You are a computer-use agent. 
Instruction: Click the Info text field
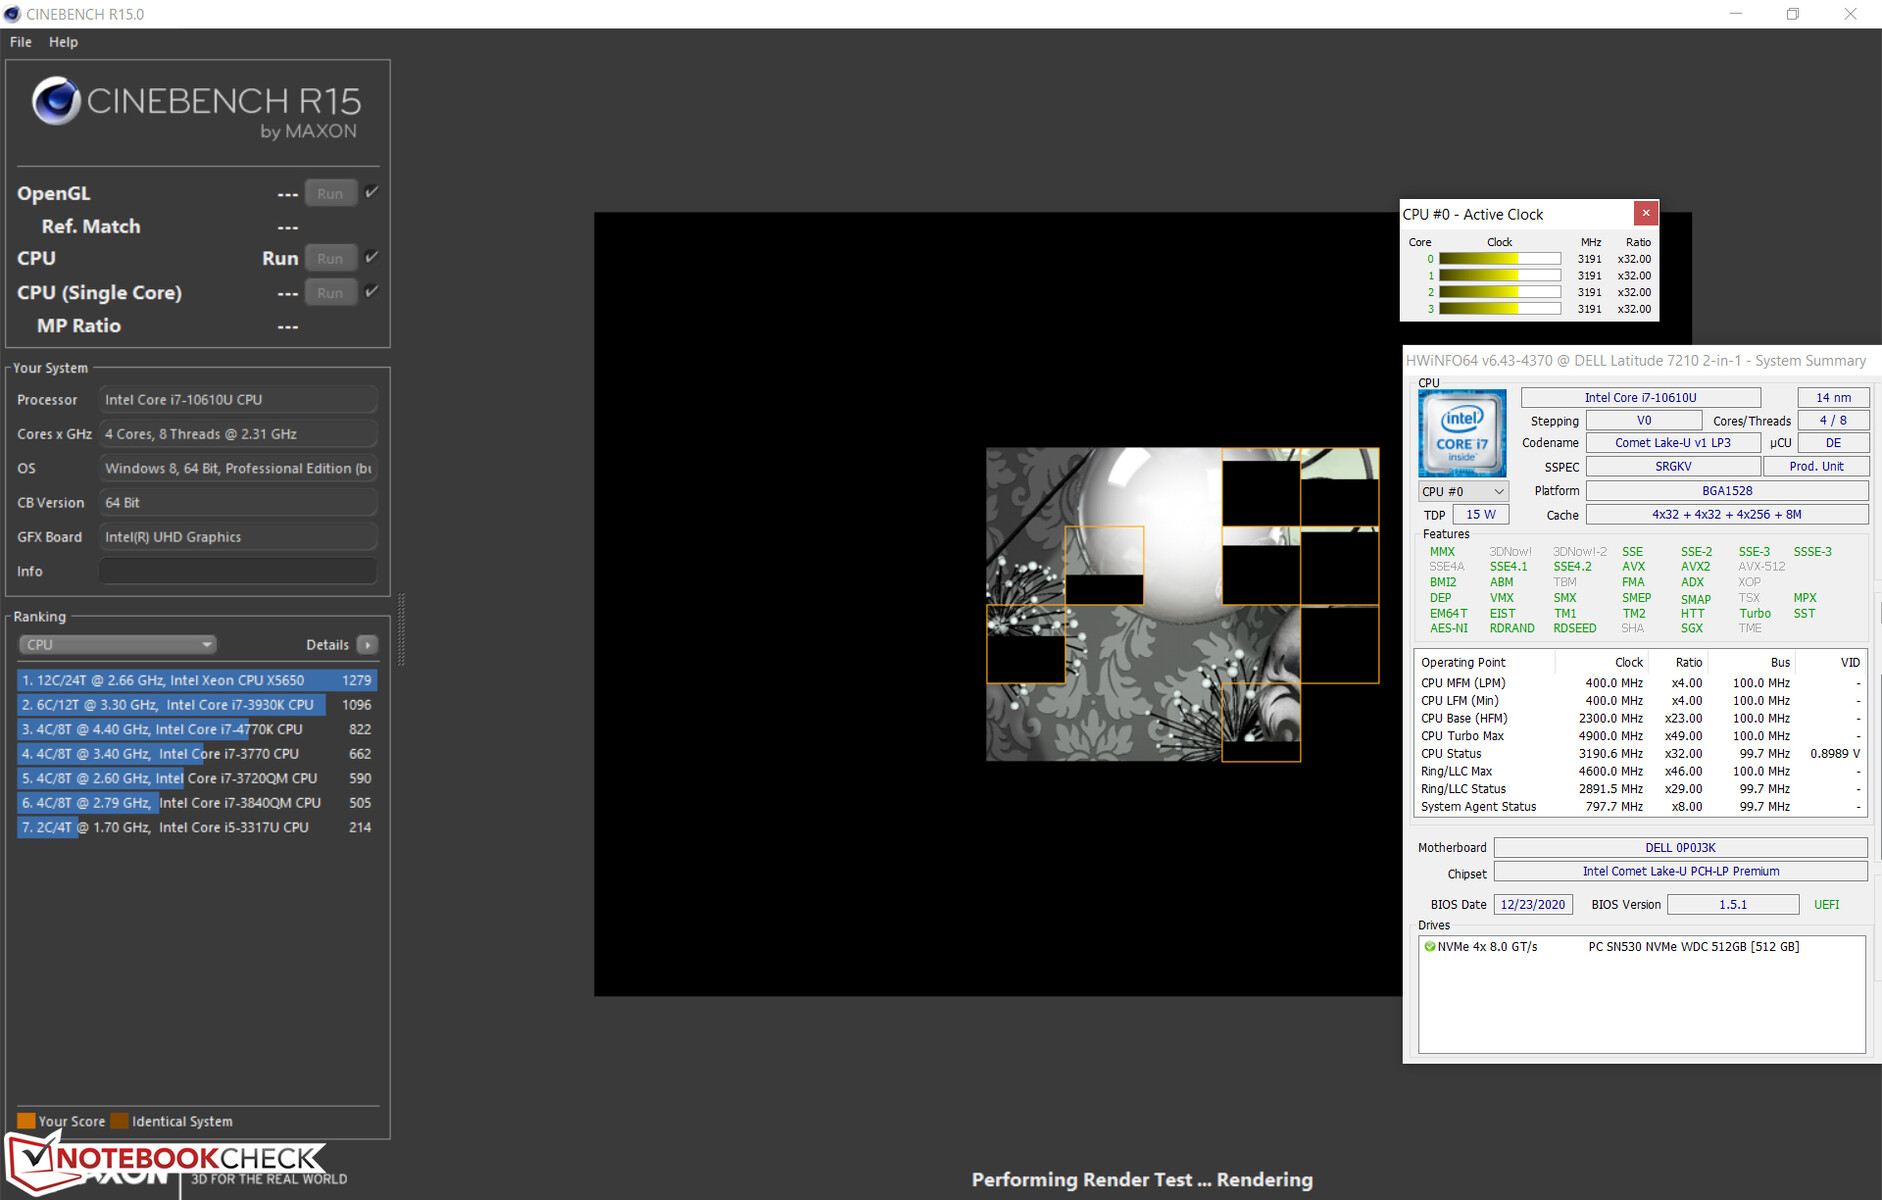(x=238, y=571)
